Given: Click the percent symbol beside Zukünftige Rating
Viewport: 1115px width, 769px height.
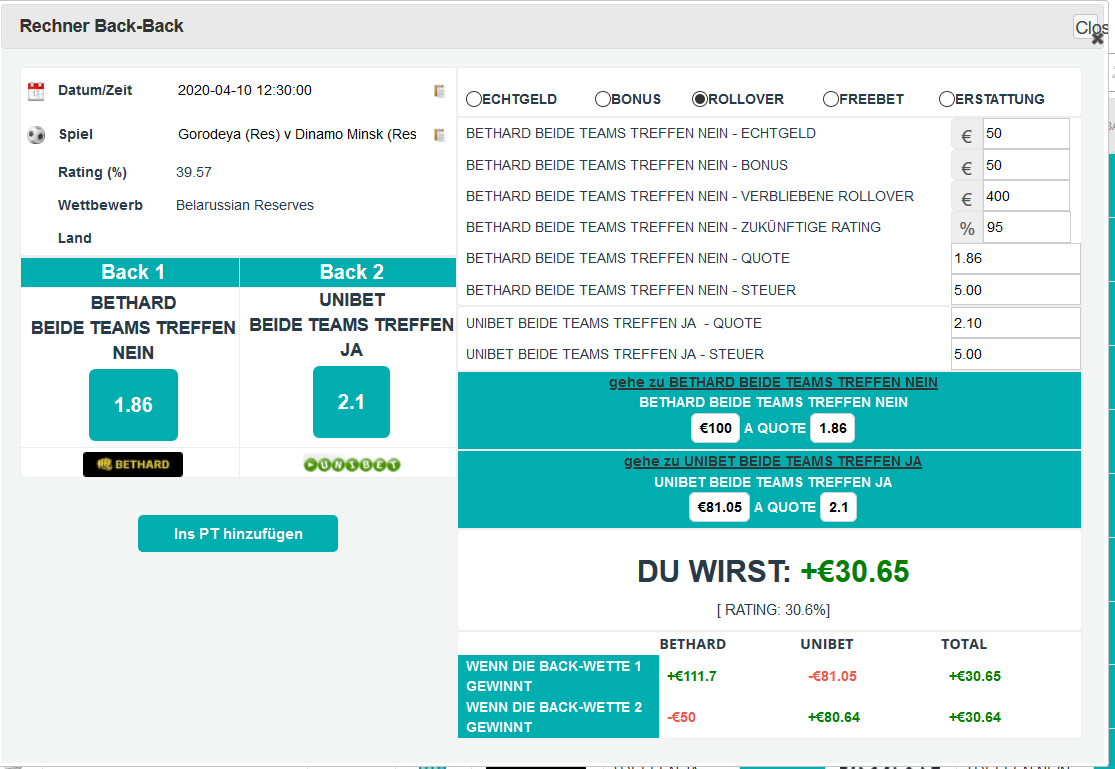Looking at the screenshot, I should [967, 228].
